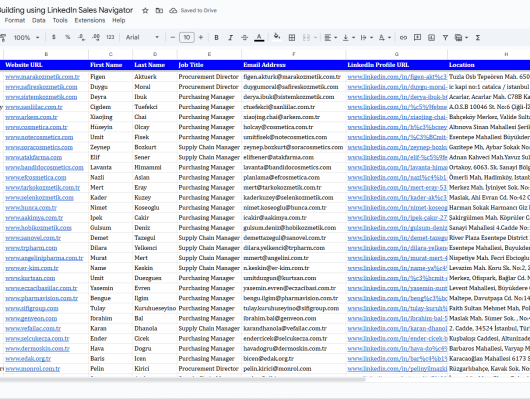
Task: Select Procurement Director cell in Duygu's row
Action: point(209,87)
